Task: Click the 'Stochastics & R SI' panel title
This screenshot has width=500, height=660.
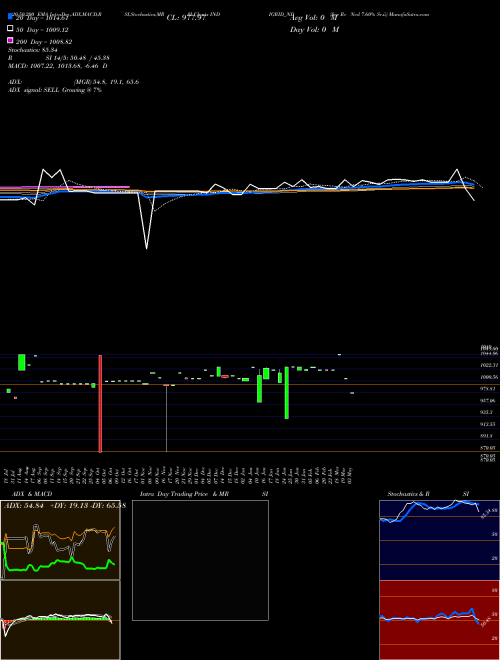Action: coord(428,494)
